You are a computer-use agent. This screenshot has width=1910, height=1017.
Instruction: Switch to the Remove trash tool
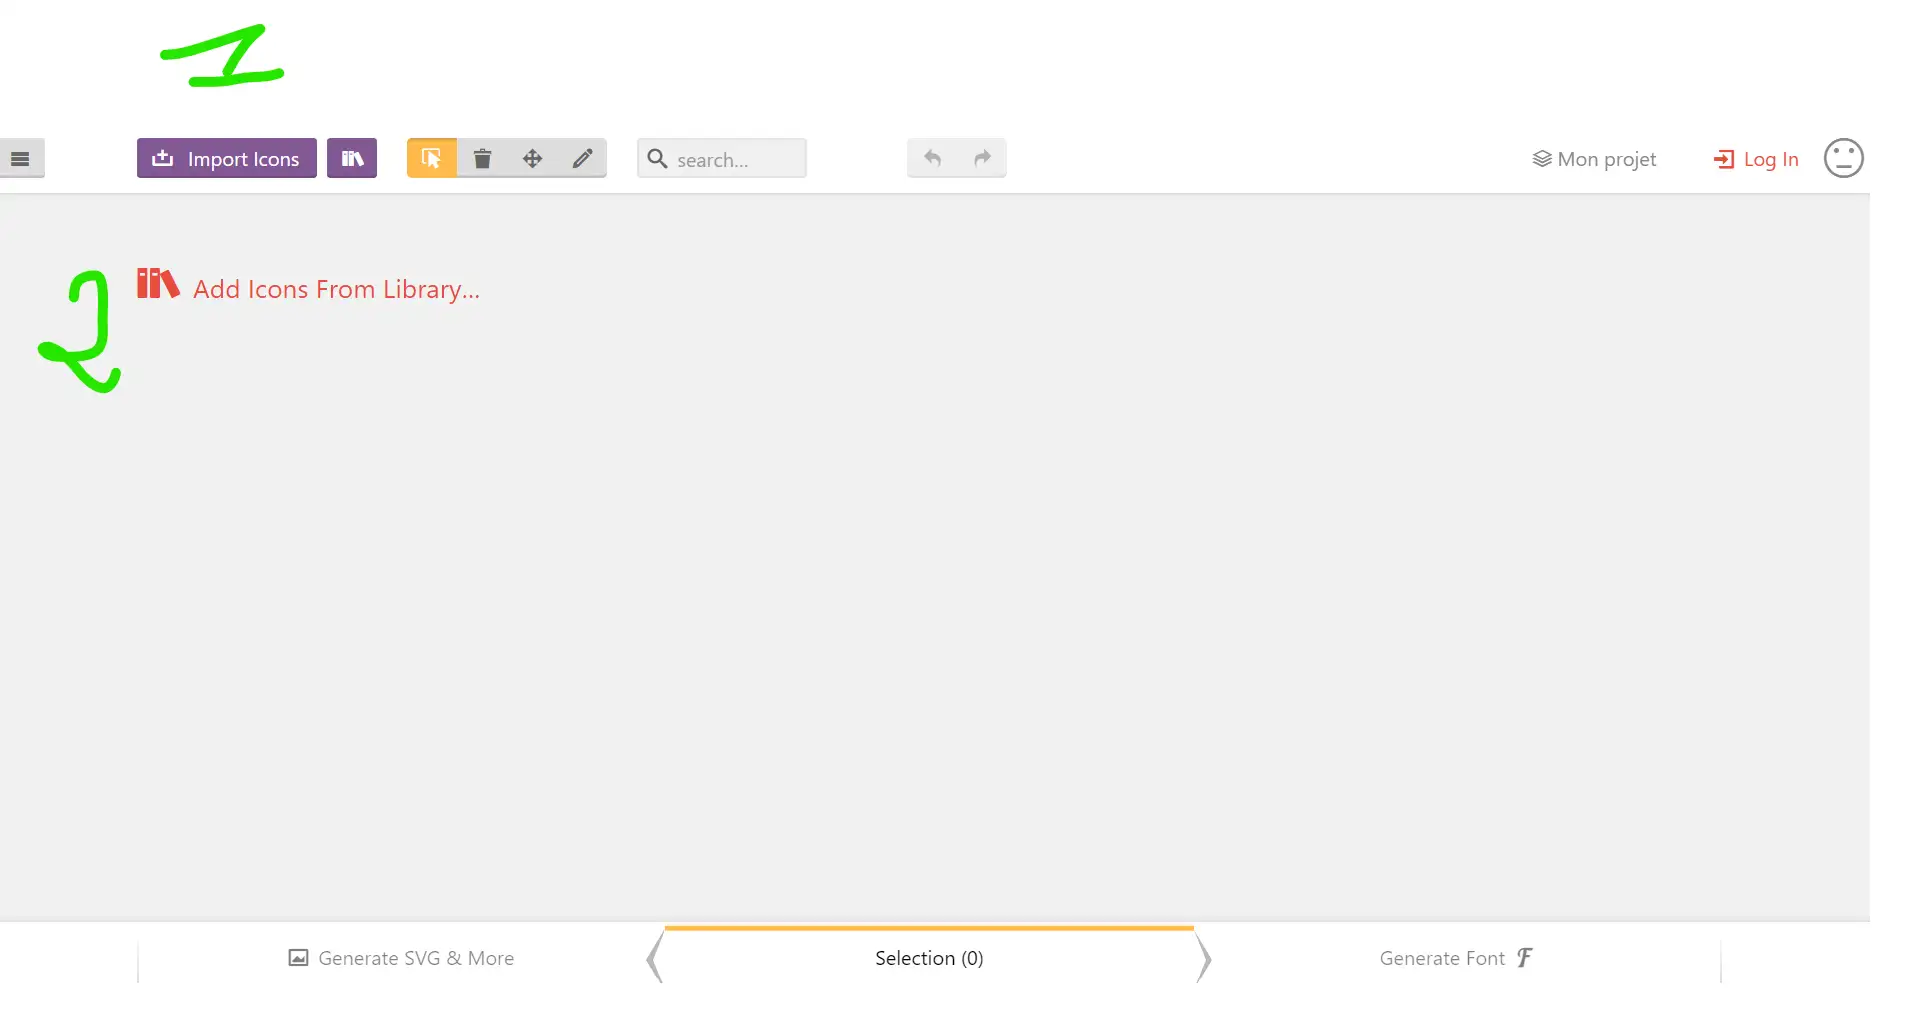tap(482, 159)
